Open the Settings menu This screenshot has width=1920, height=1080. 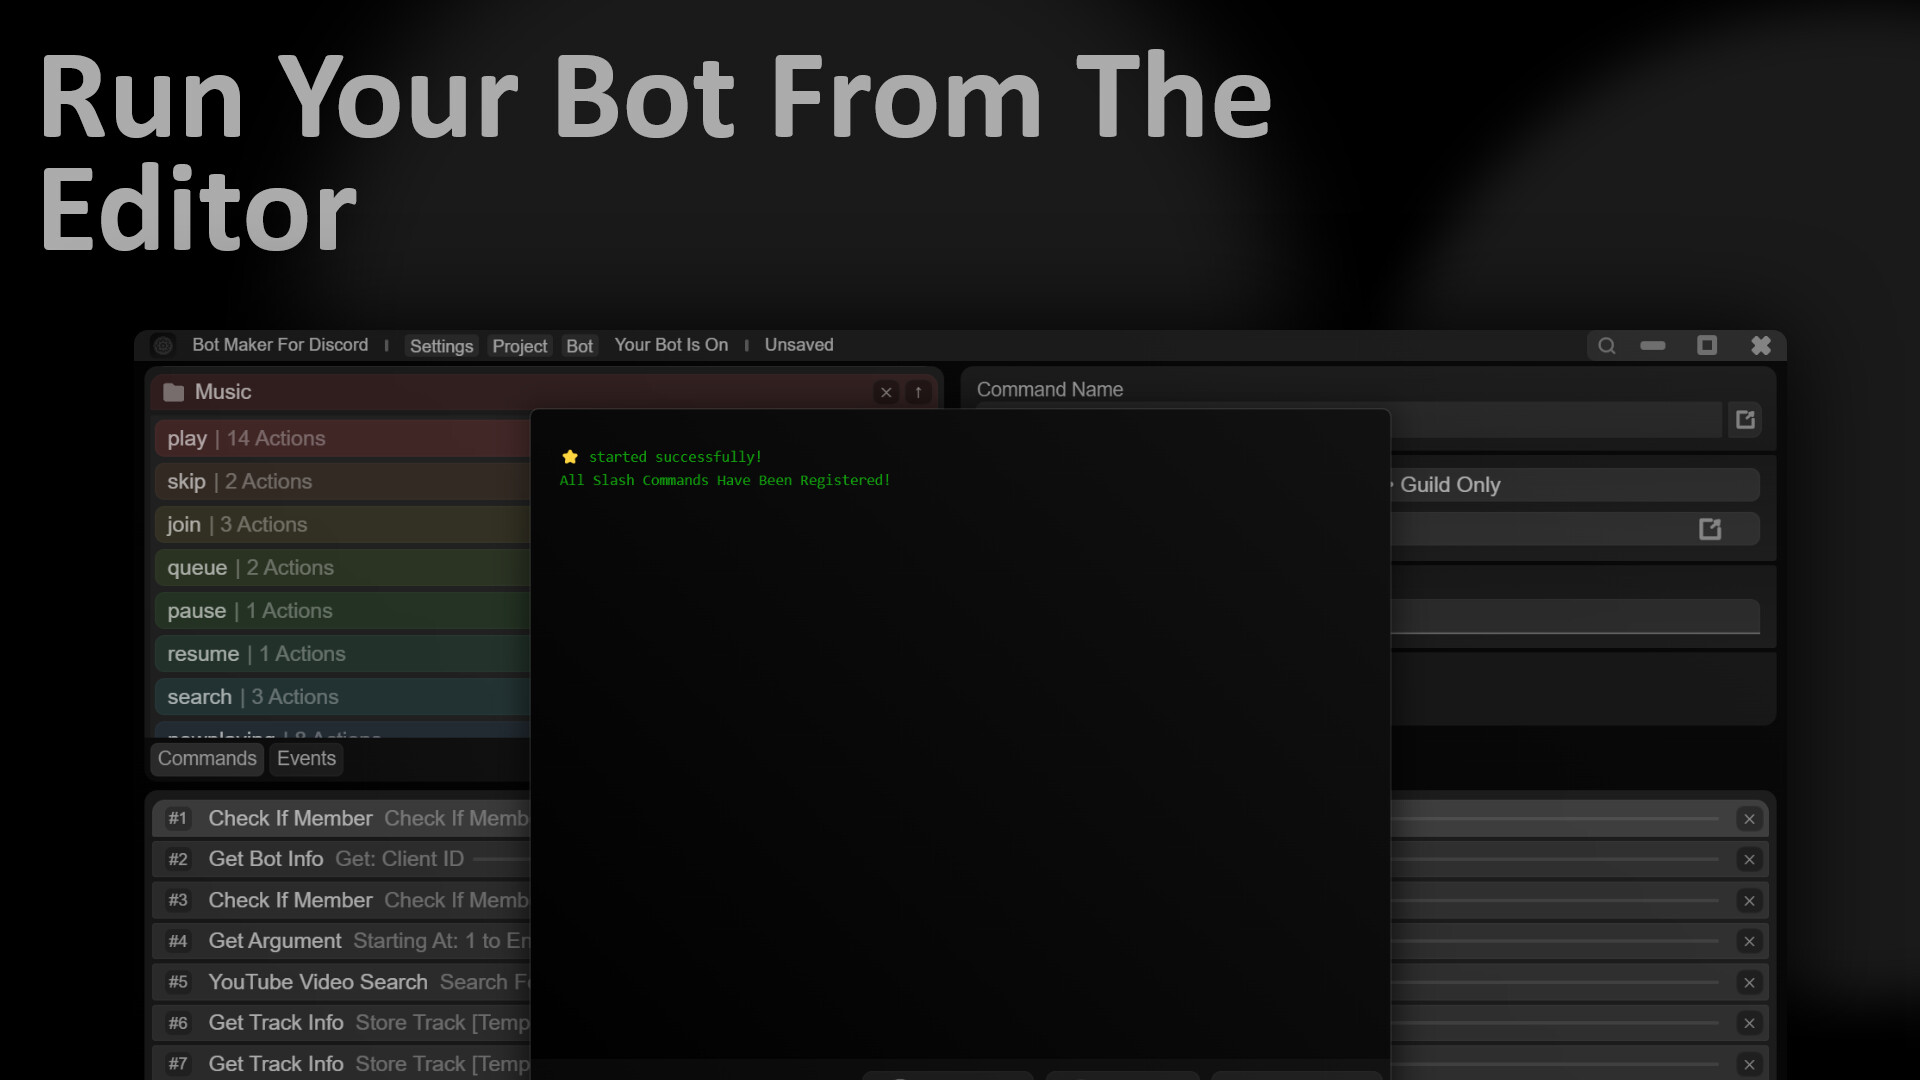pos(442,345)
